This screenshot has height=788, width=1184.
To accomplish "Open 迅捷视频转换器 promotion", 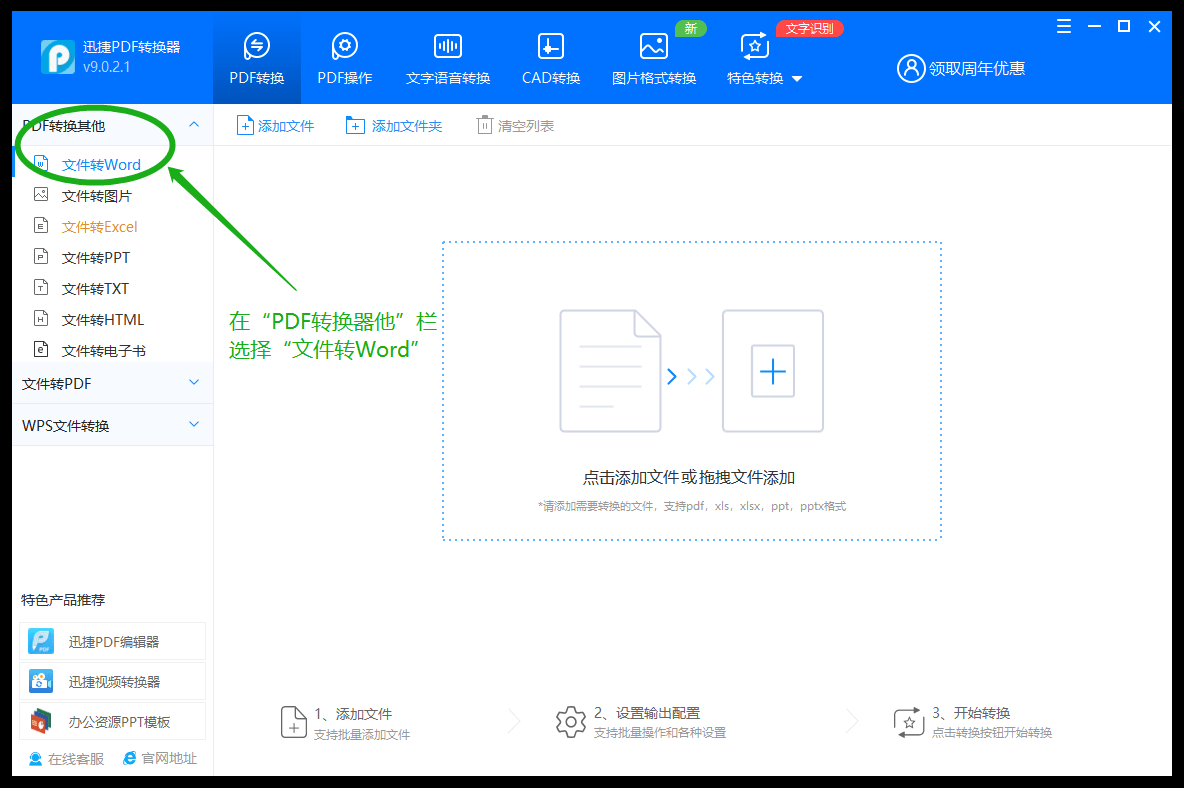I will (x=112, y=680).
